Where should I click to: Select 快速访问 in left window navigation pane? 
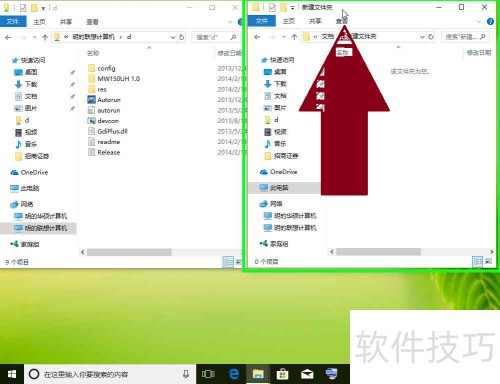[x=29, y=60]
